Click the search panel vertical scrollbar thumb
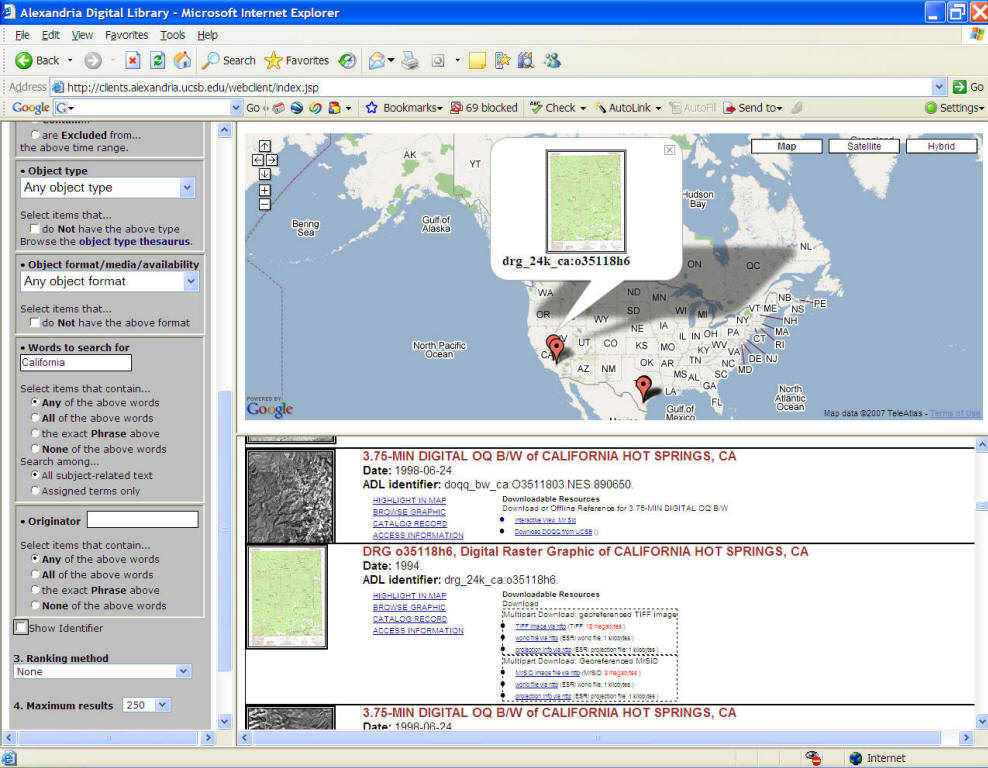Viewport: 988px width, 768px height. [224, 531]
